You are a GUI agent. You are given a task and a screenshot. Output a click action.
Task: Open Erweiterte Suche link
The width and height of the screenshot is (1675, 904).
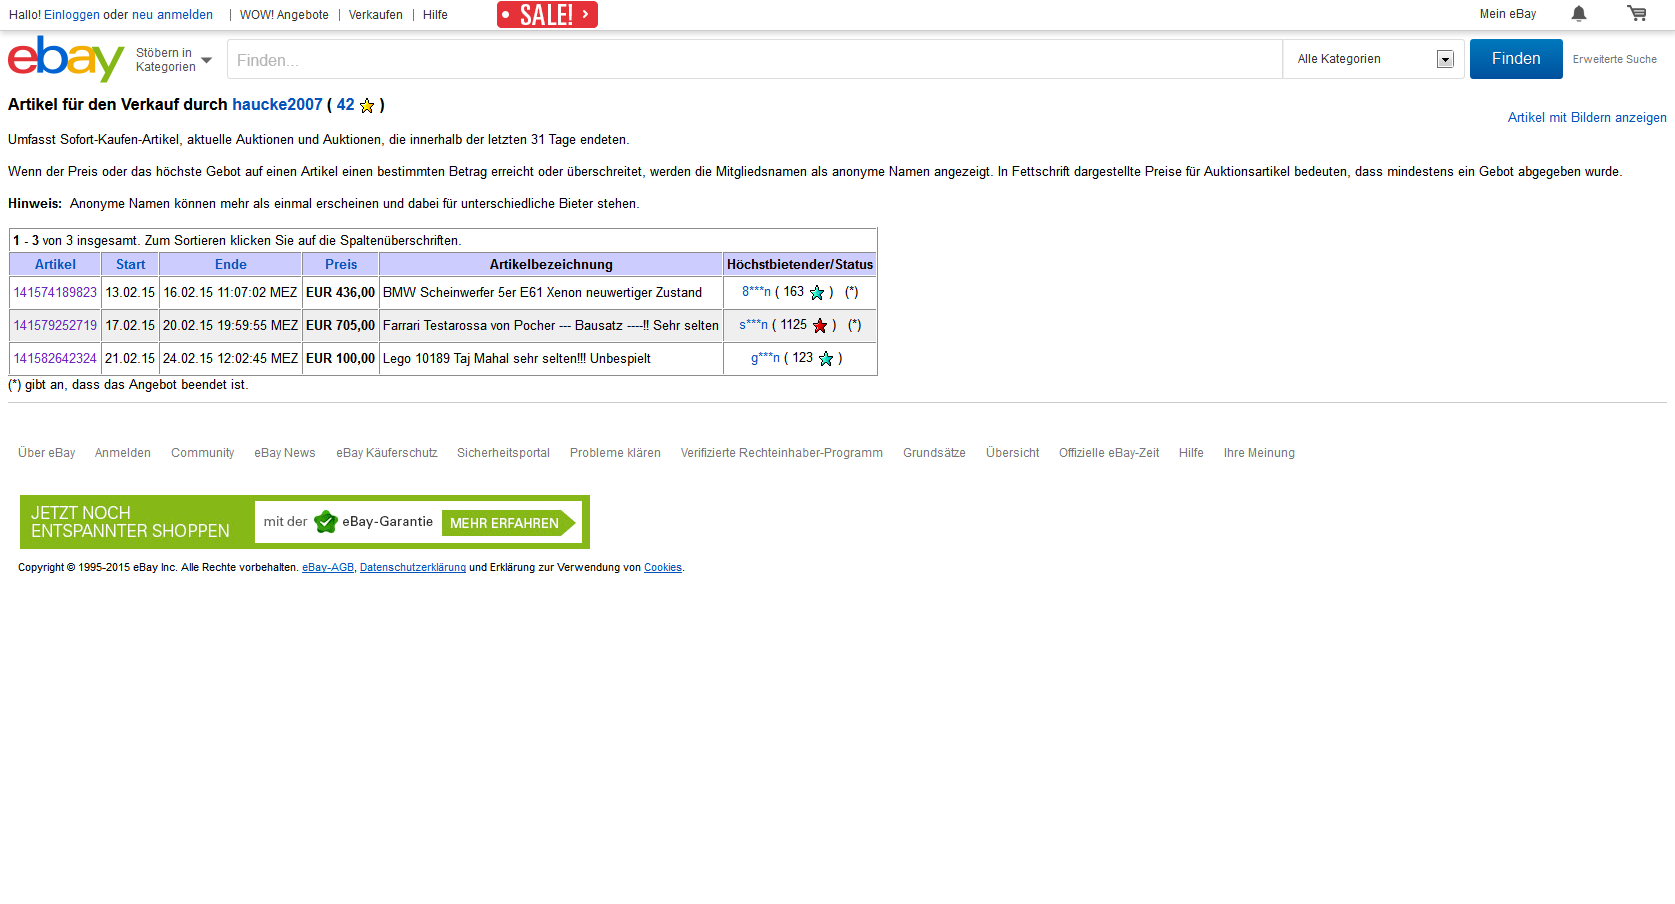(x=1614, y=60)
